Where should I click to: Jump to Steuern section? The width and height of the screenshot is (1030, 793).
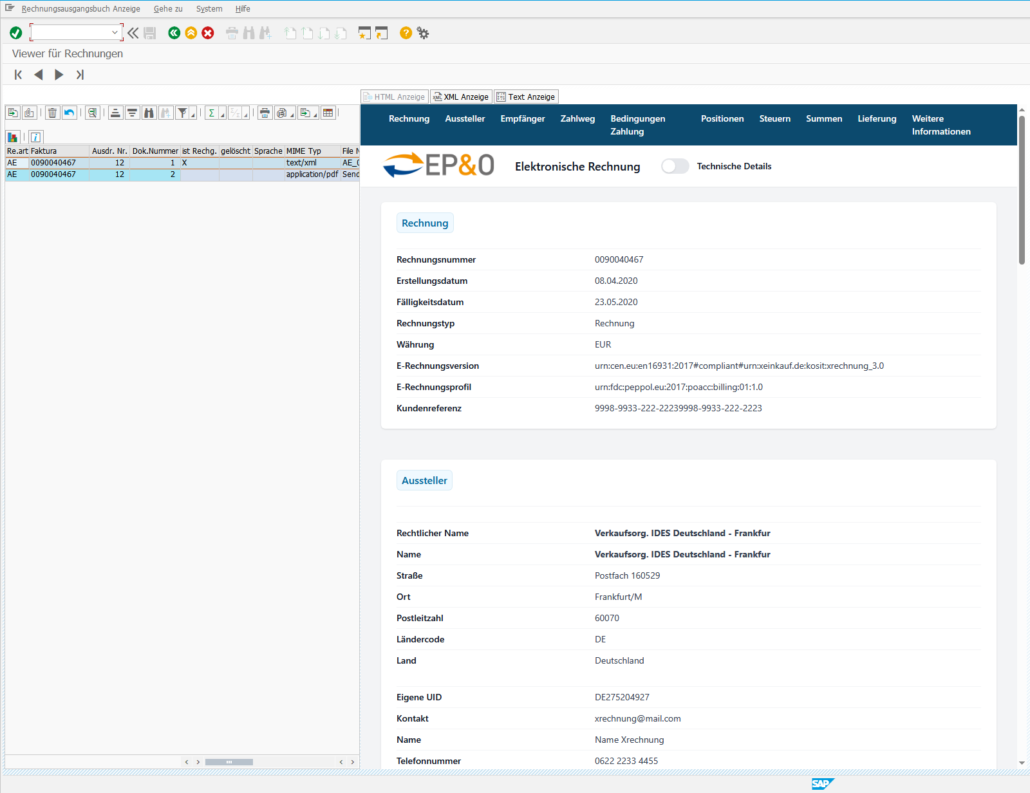pos(774,119)
